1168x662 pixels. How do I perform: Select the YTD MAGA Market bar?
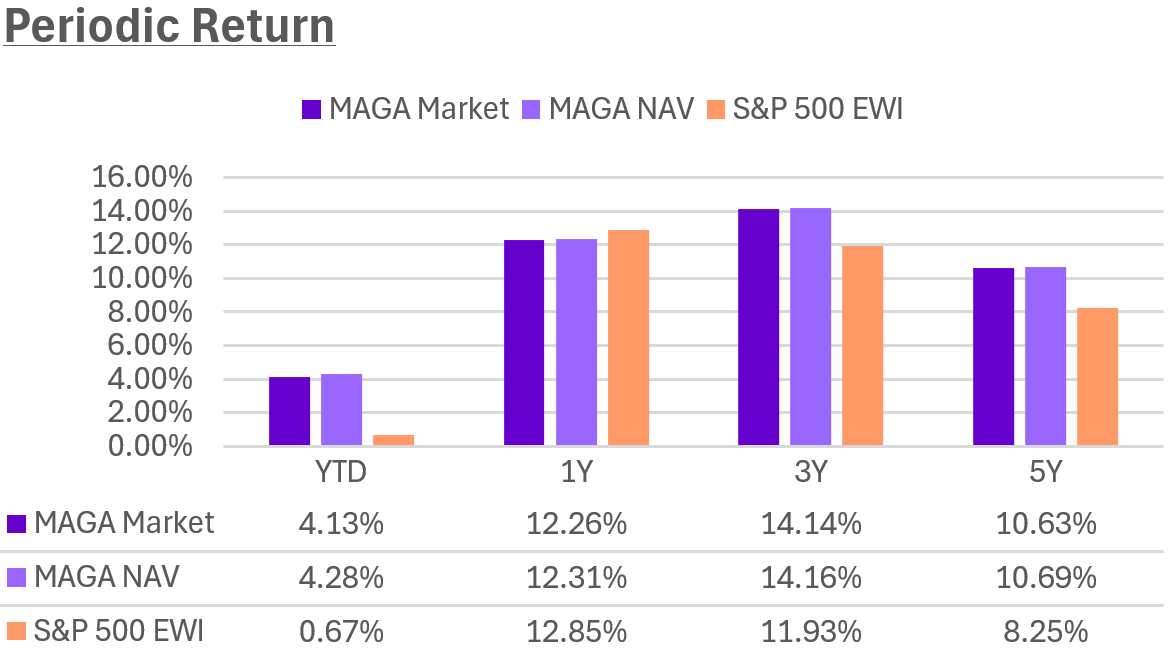click(x=290, y=411)
